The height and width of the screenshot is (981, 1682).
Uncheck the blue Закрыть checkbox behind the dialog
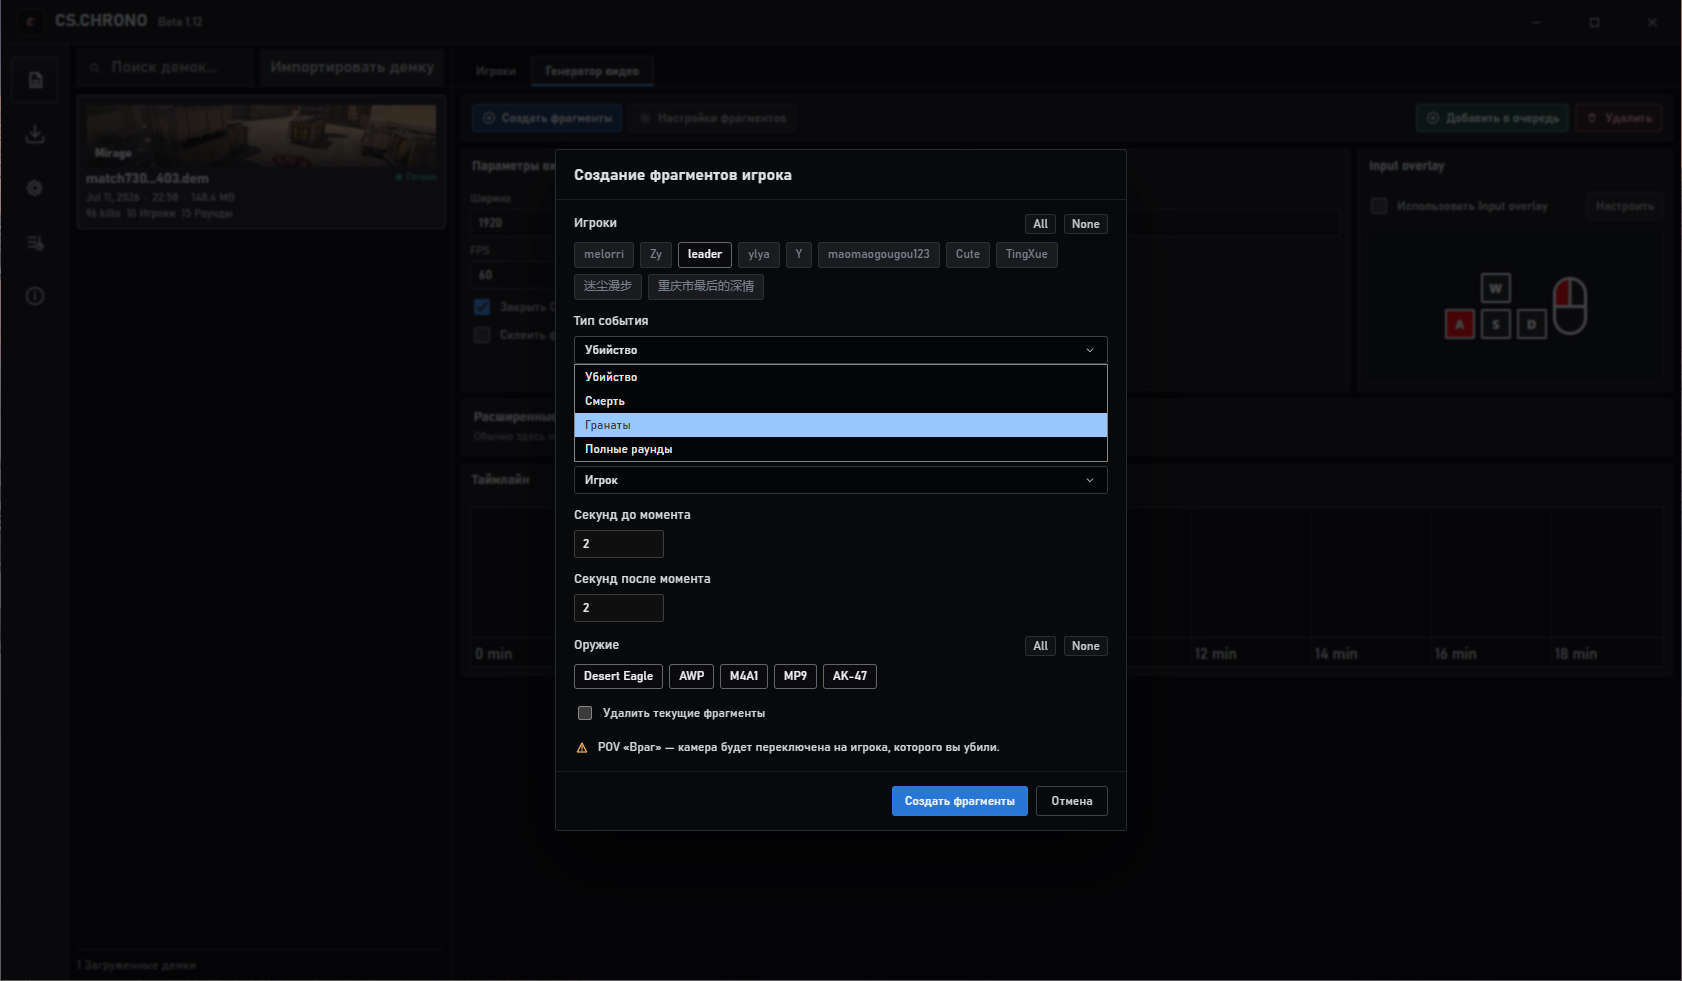482,307
